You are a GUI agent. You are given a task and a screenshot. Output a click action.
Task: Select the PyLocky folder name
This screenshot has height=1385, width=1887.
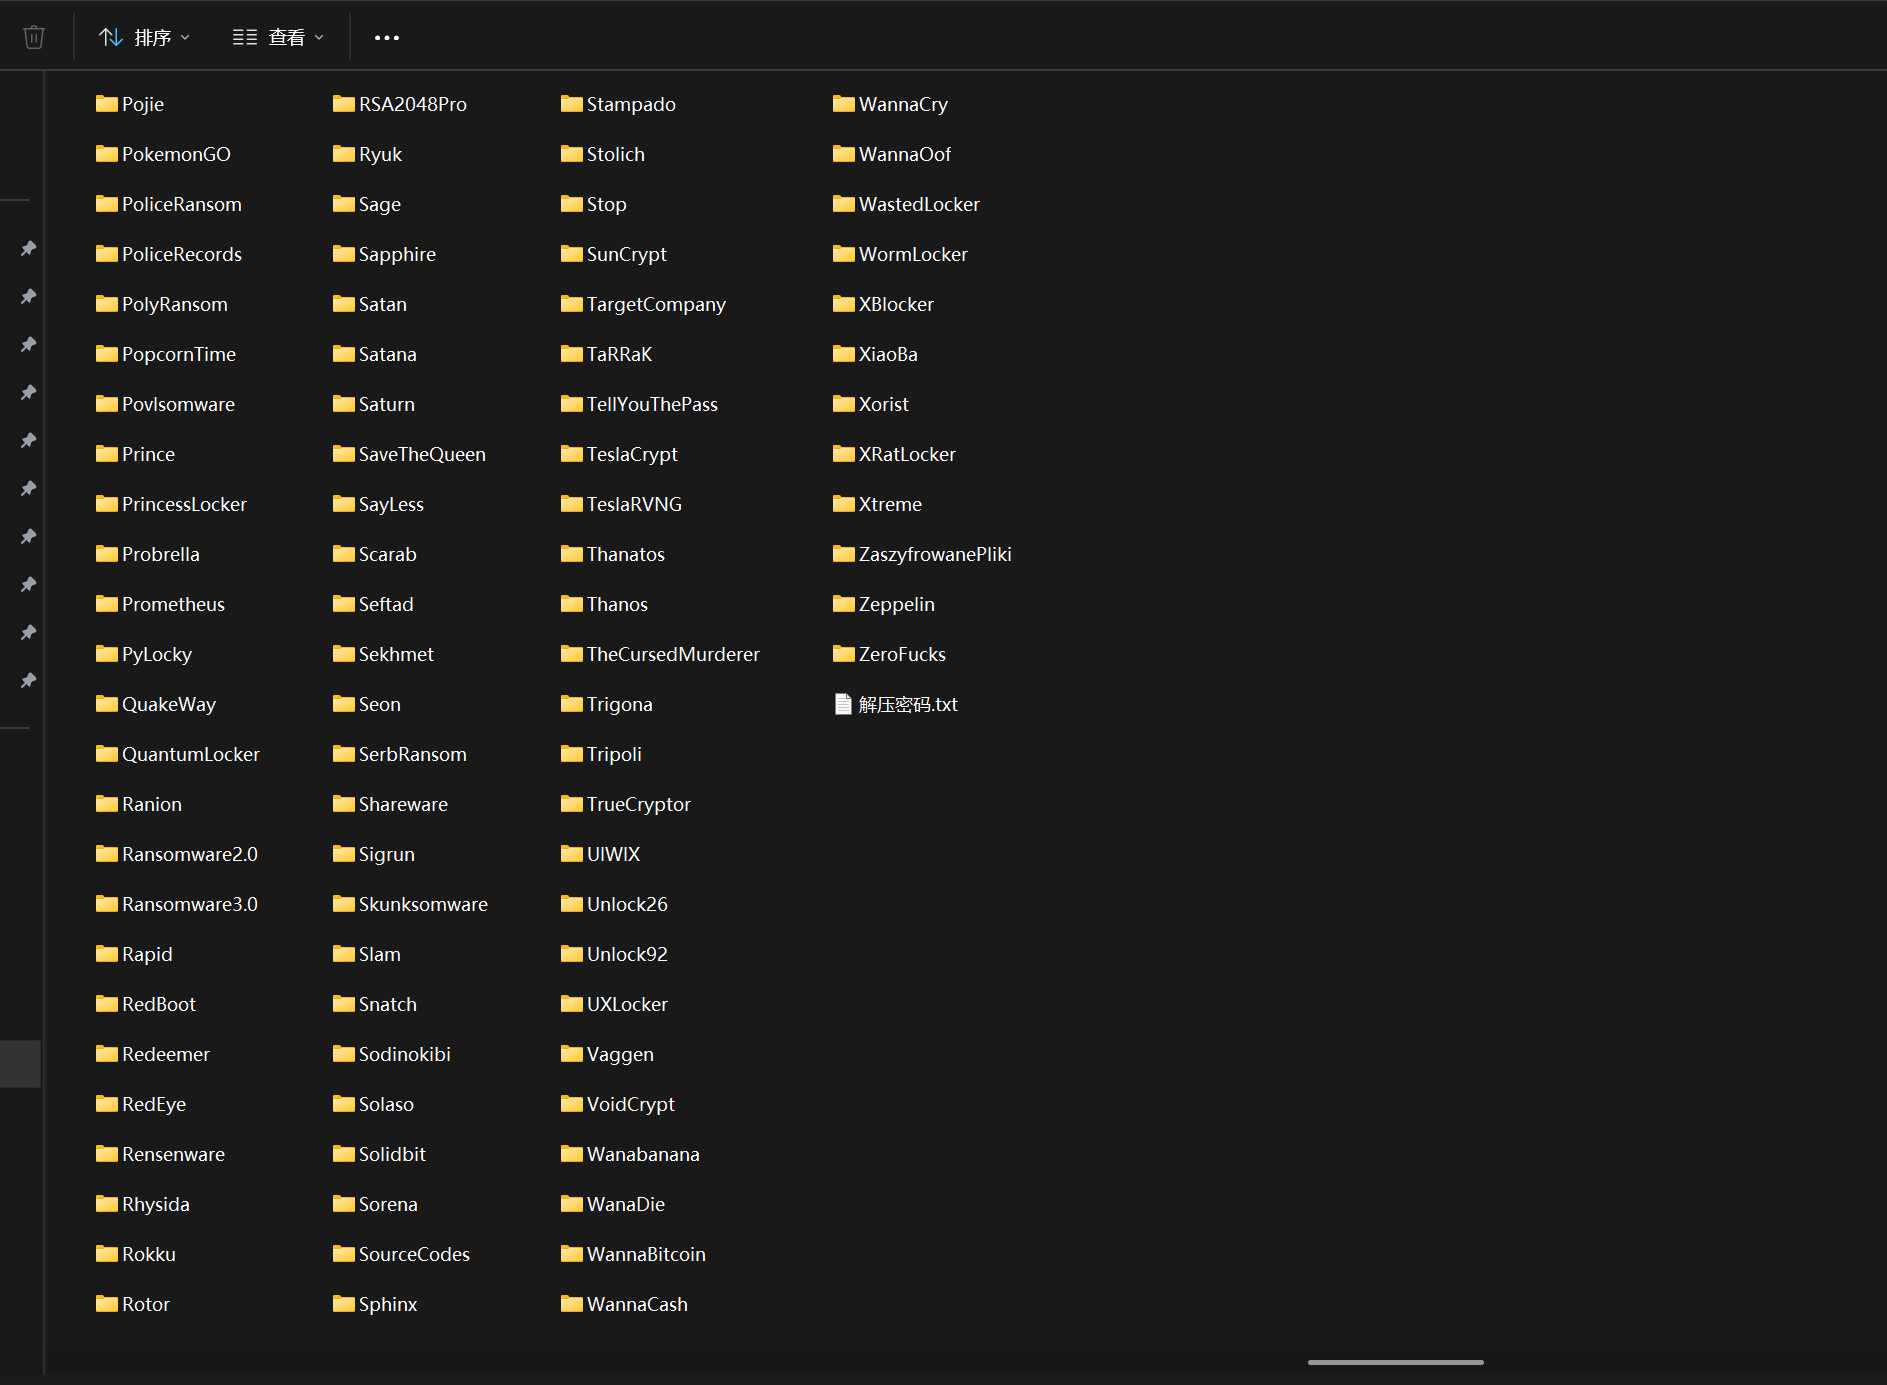(x=157, y=654)
